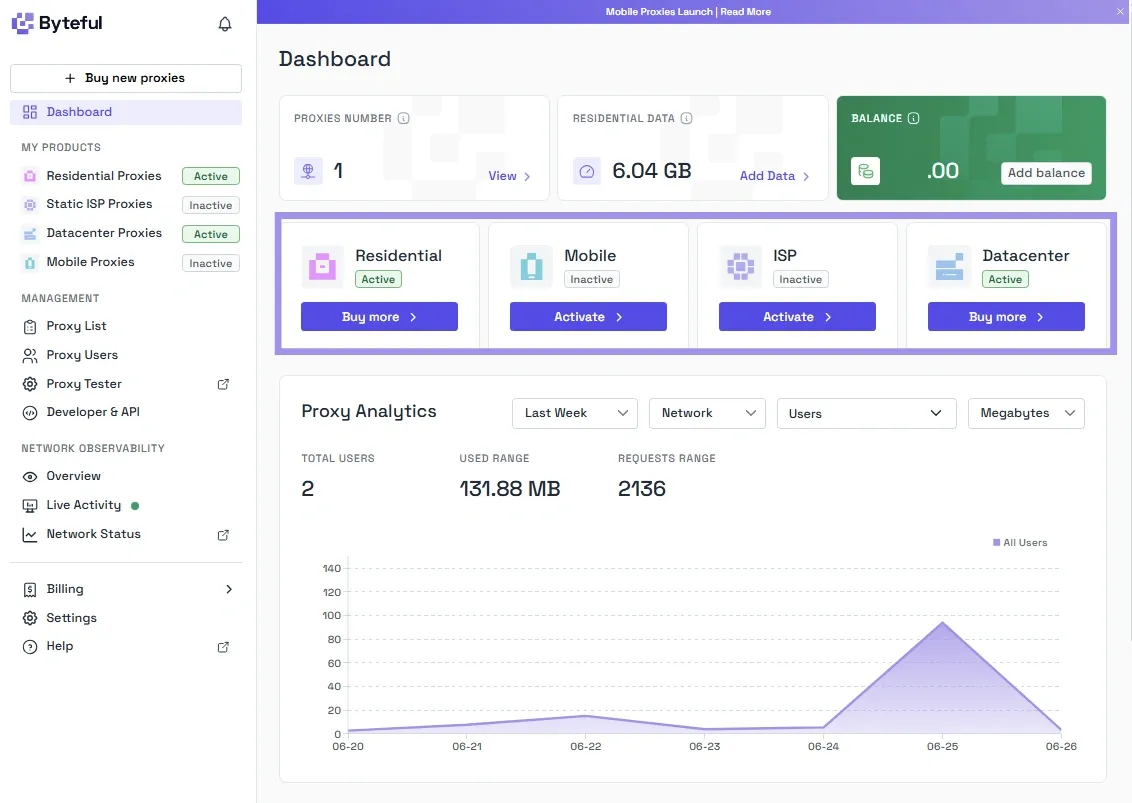Click the Balance info icon
1132x803 pixels.
[x=913, y=118]
